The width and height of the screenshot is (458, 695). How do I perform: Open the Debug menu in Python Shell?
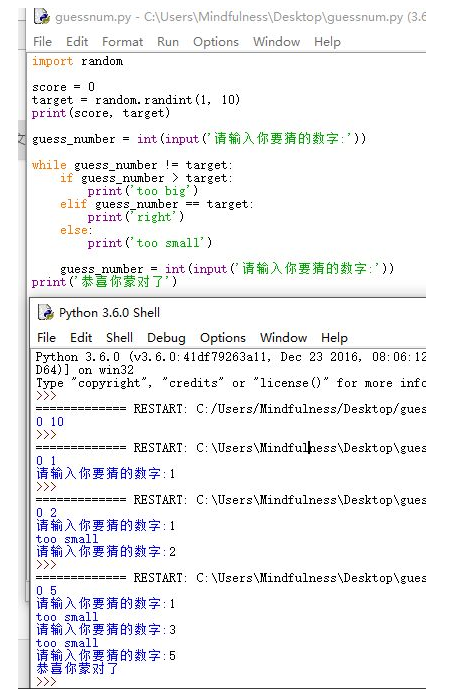[x=166, y=338]
